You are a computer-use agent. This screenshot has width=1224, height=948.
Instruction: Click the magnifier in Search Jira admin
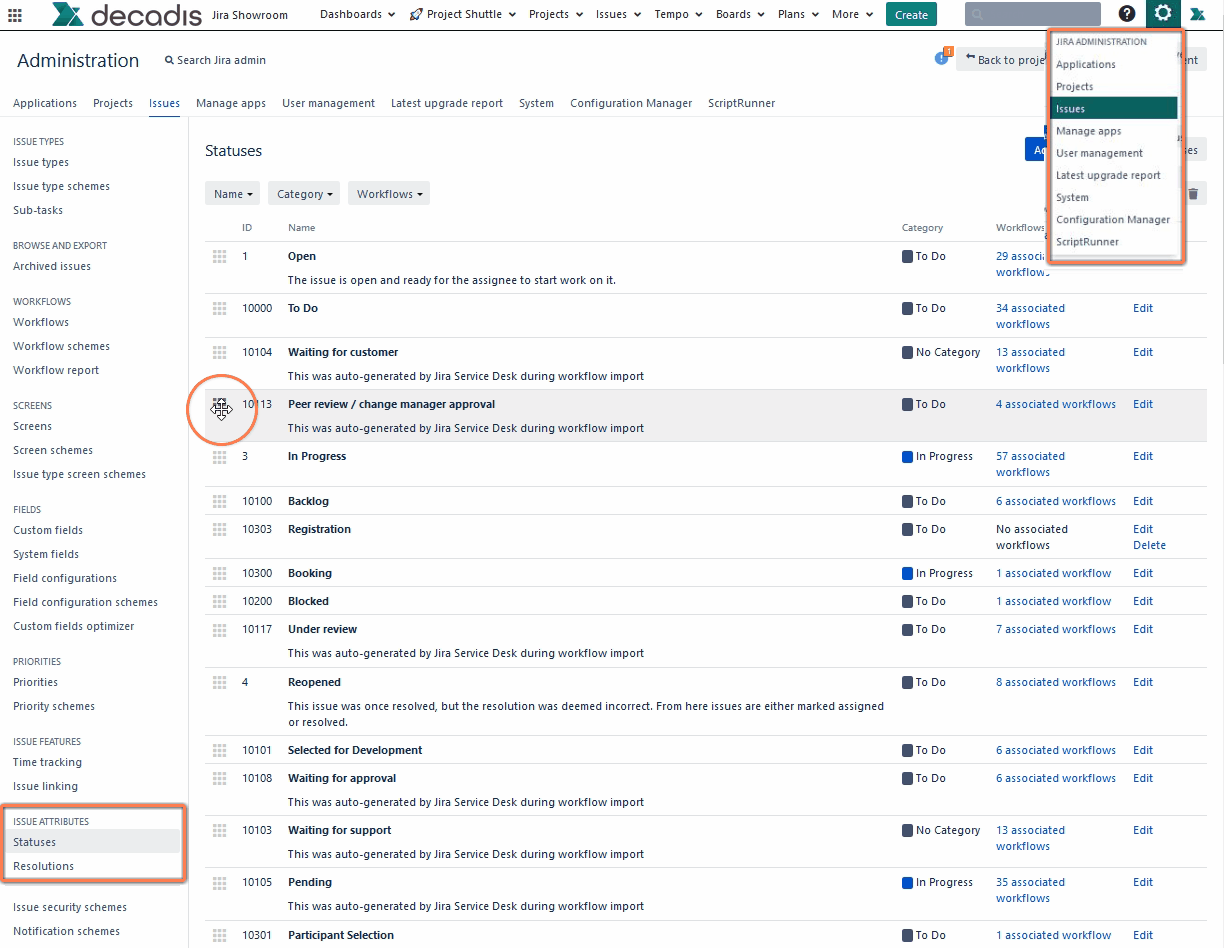[169, 60]
